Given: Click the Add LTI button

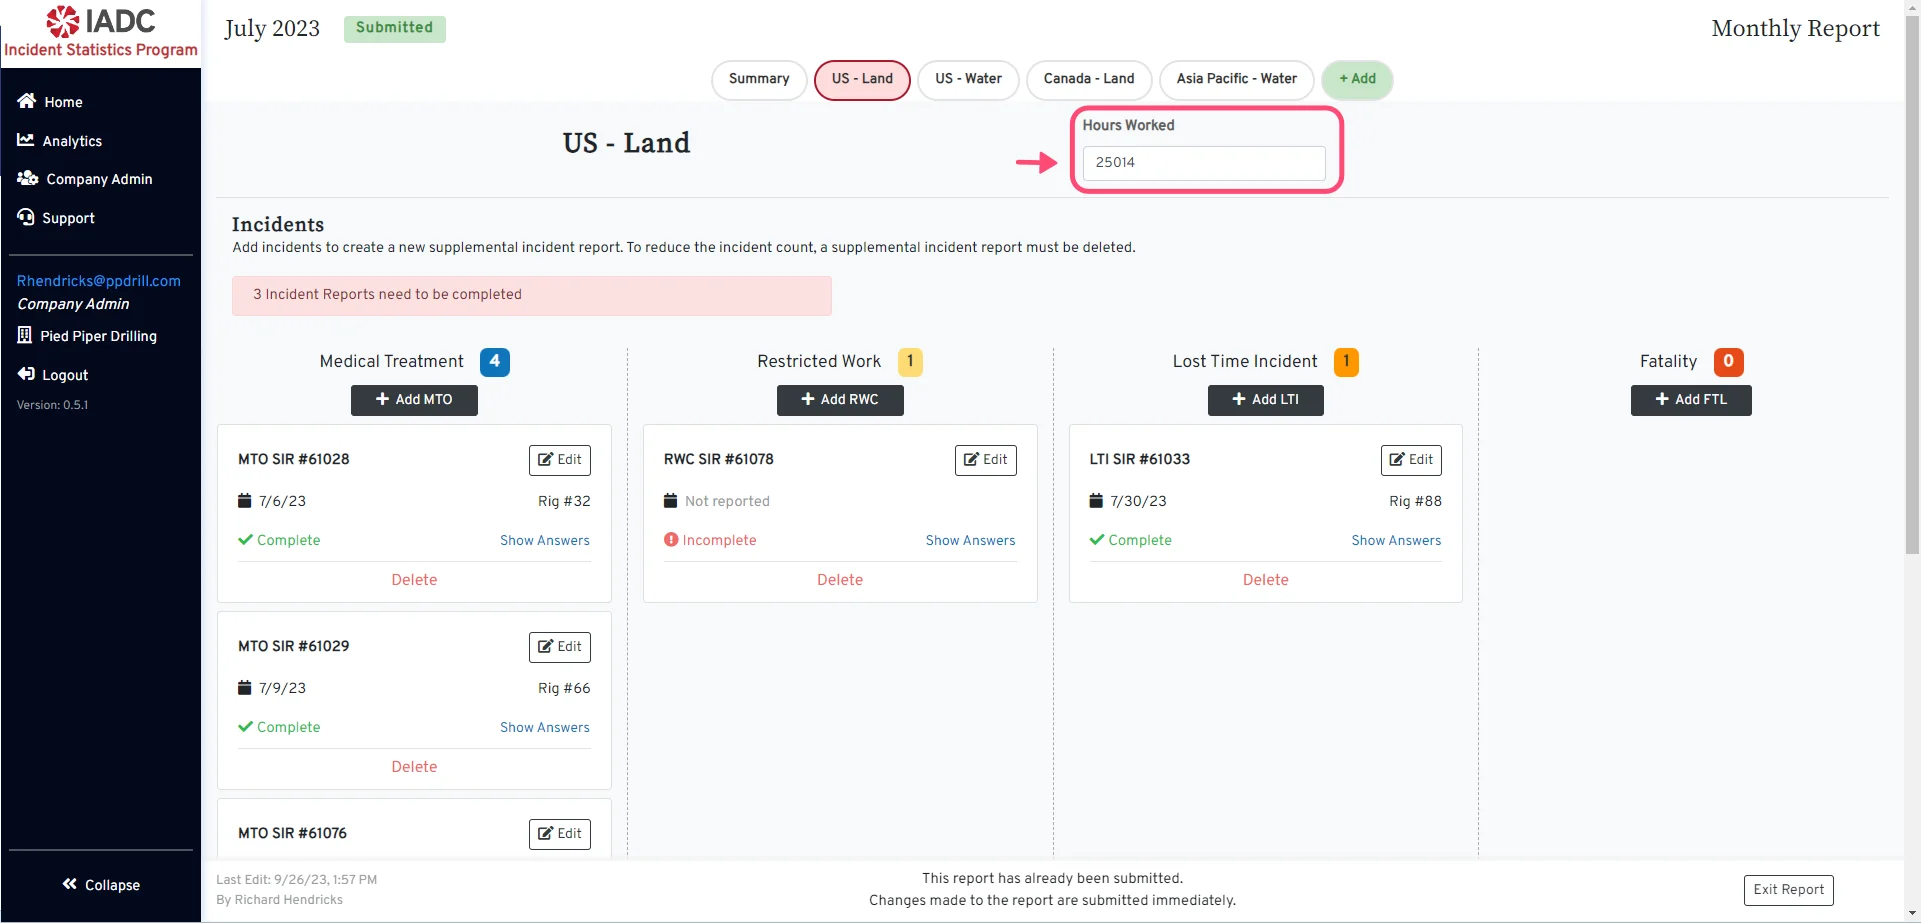Looking at the screenshot, I should [1266, 400].
